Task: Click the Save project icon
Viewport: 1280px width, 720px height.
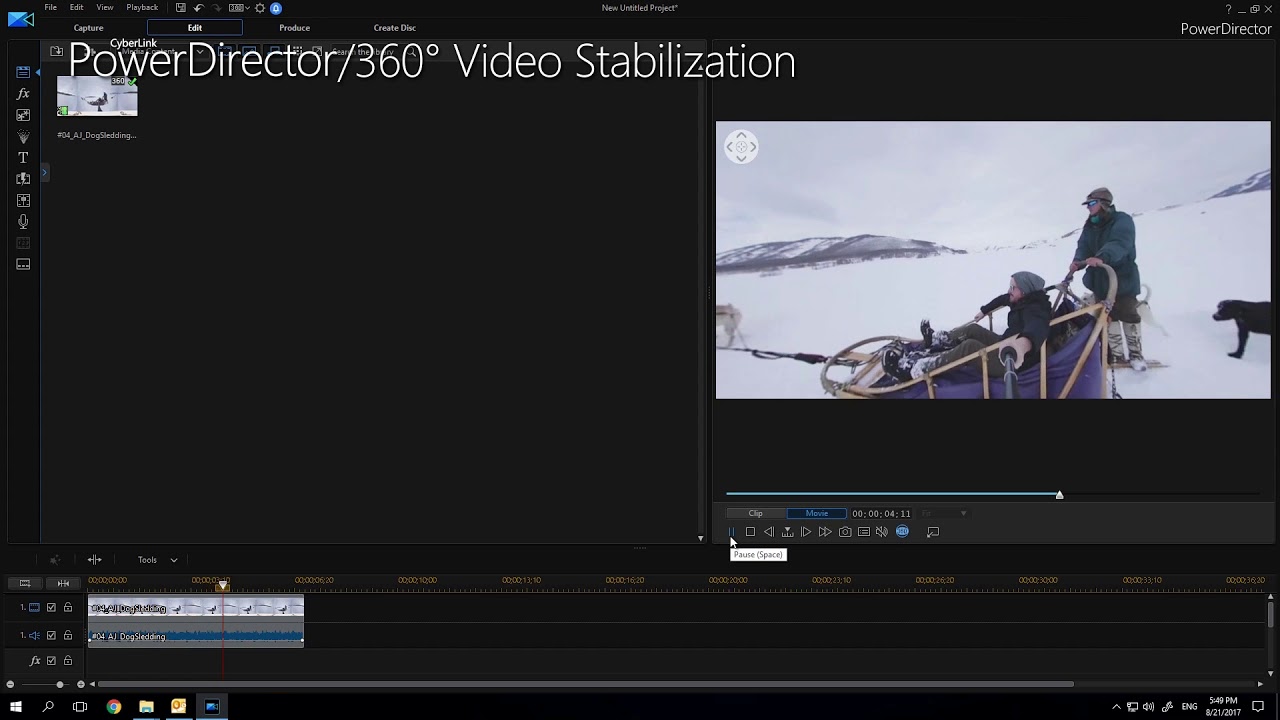Action: pos(180,8)
